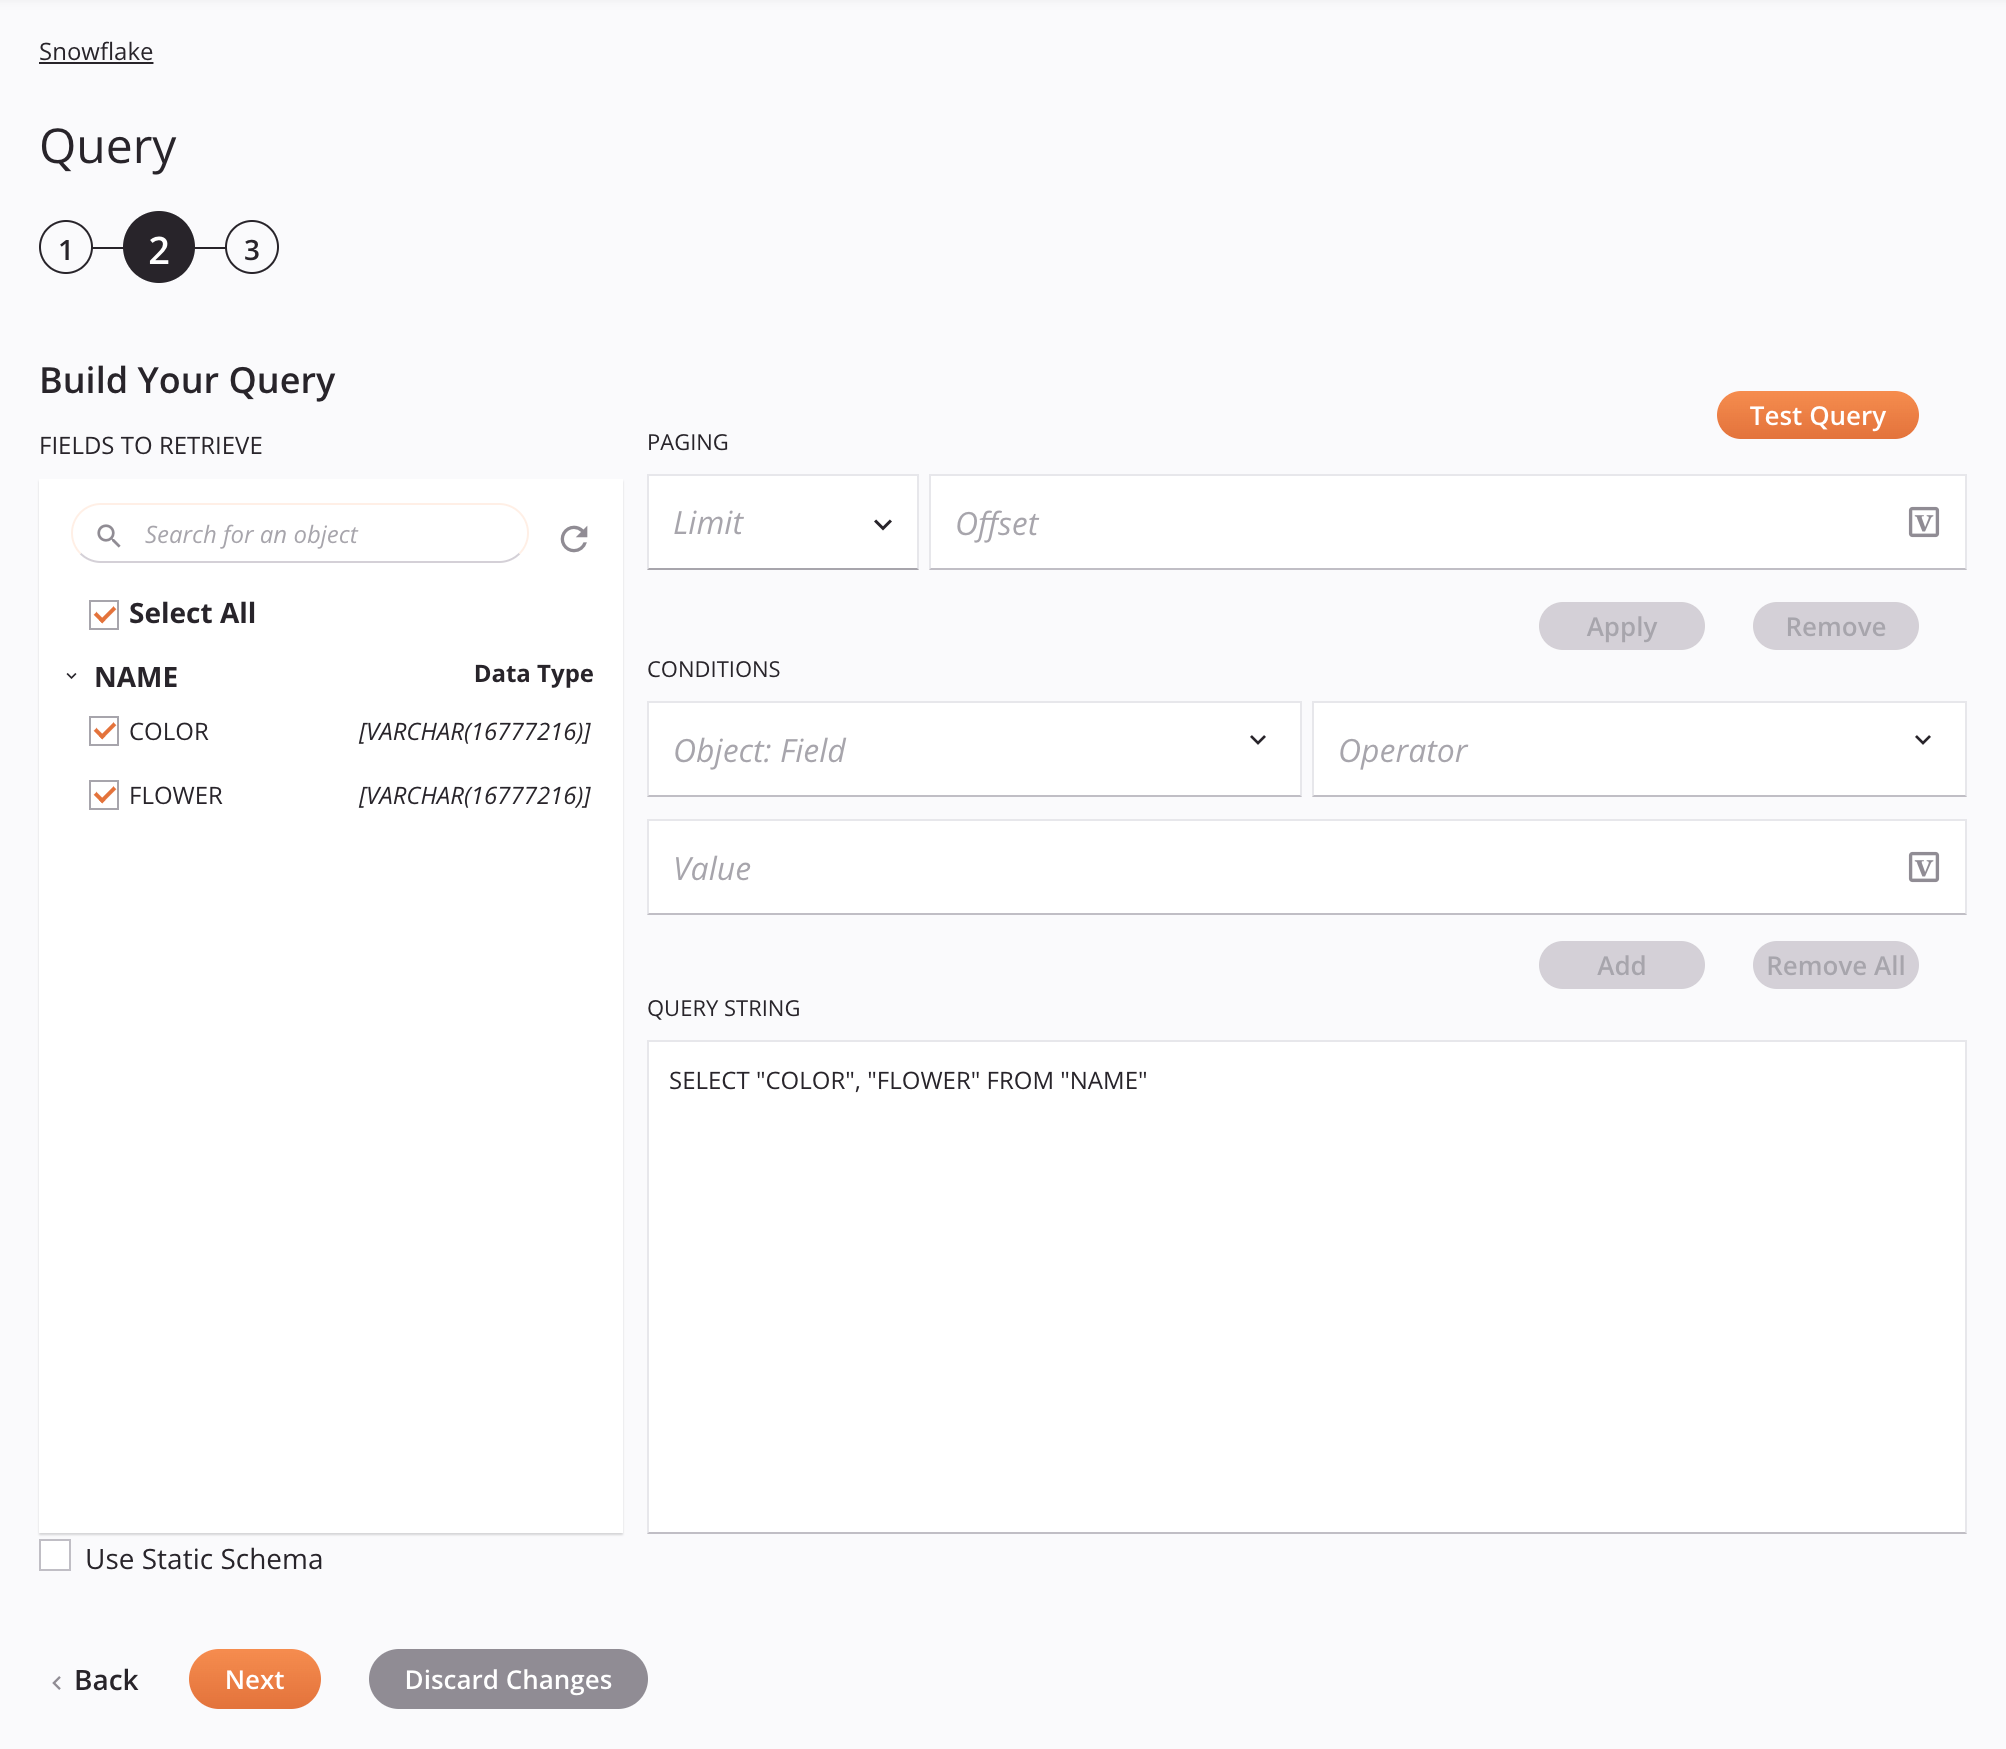Click the Discard Changes button
Screen dimensions: 2006x1749
click(x=507, y=1679)
